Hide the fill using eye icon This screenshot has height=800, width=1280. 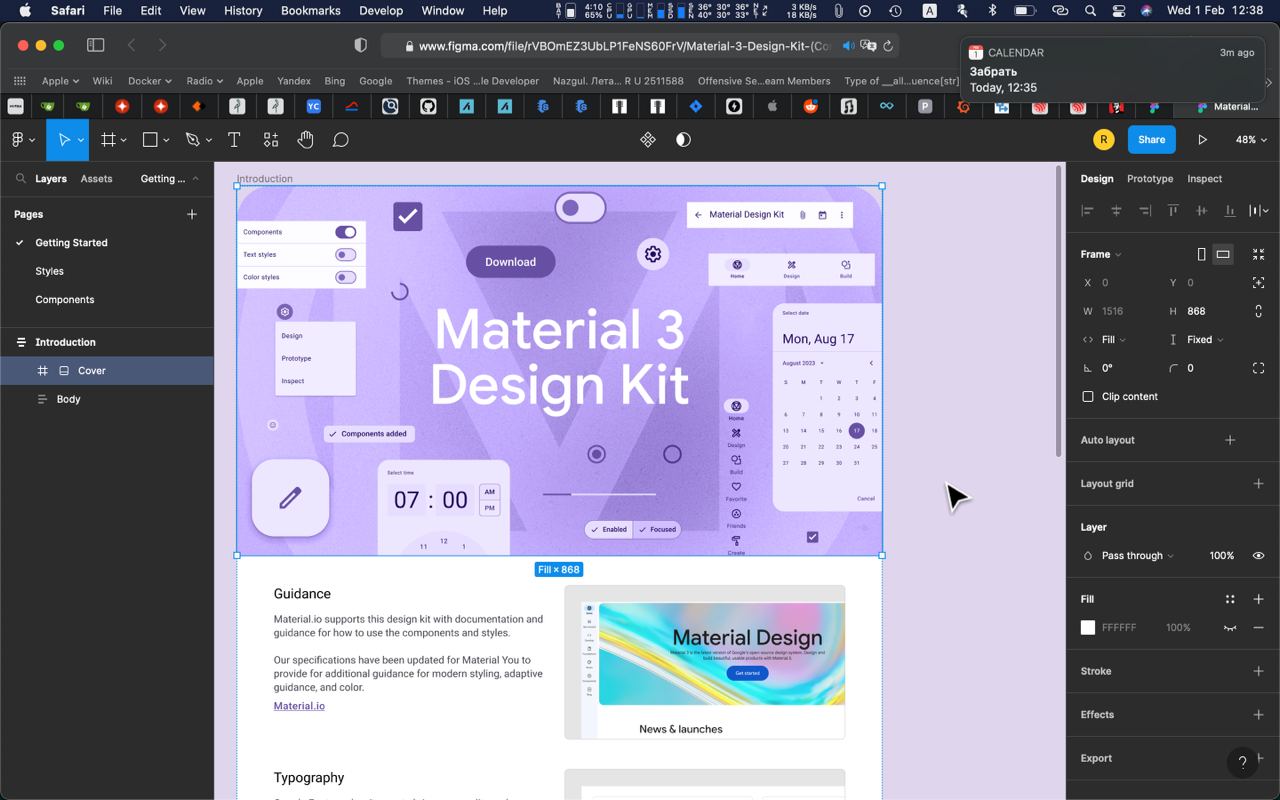(x=1230, y=628)
